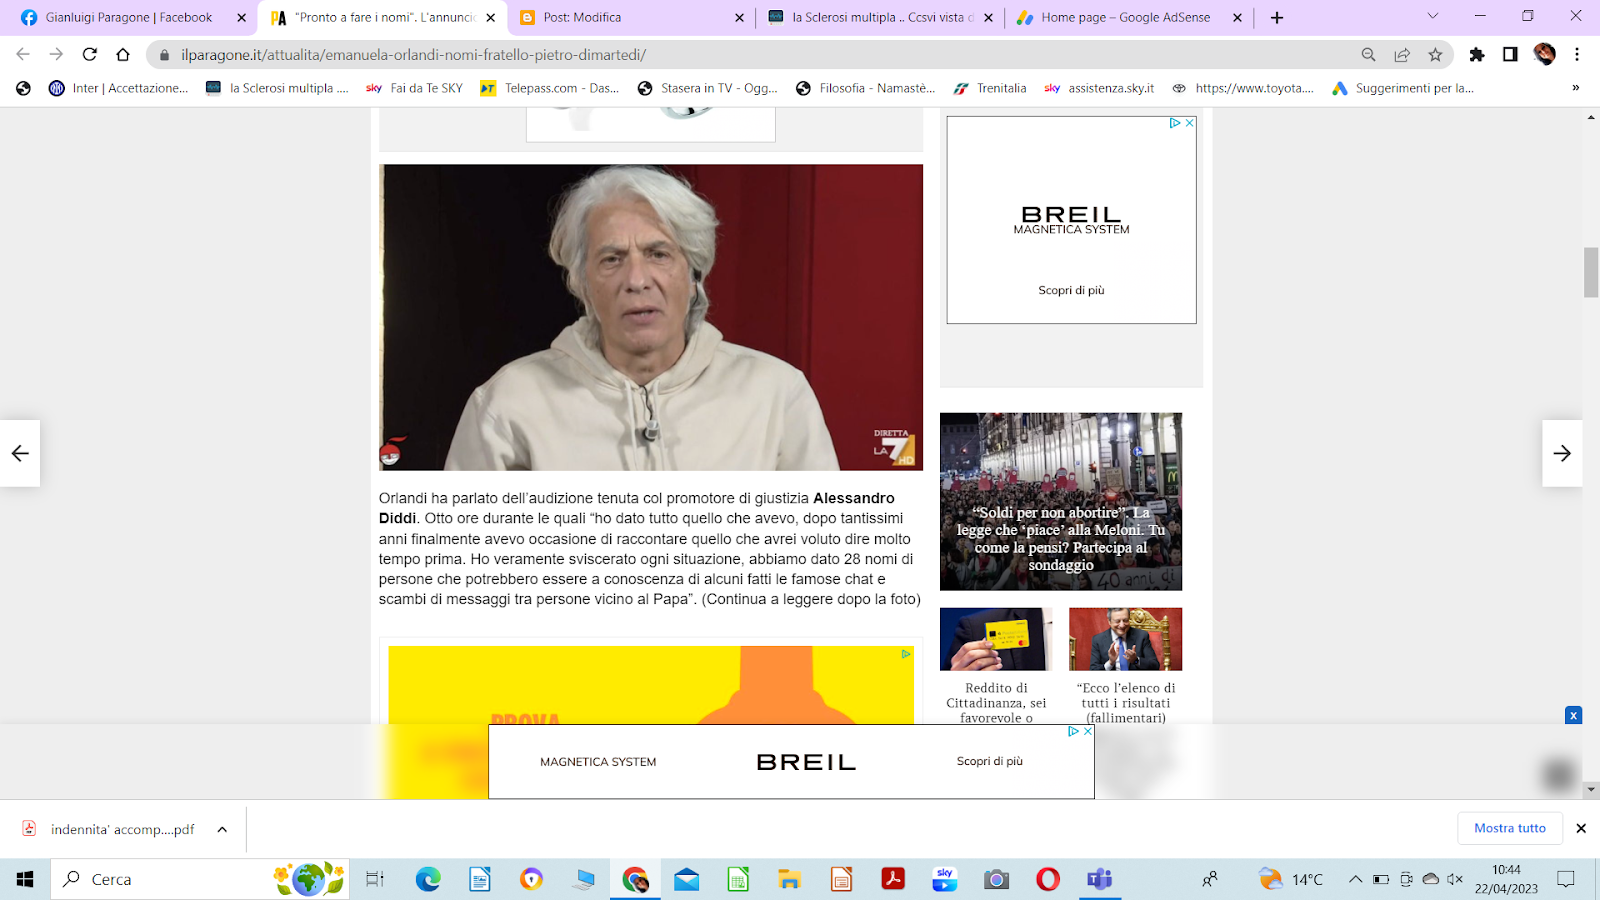Reload the current page
This screenshot has height=900, width=1600.
tap(90, 55)
